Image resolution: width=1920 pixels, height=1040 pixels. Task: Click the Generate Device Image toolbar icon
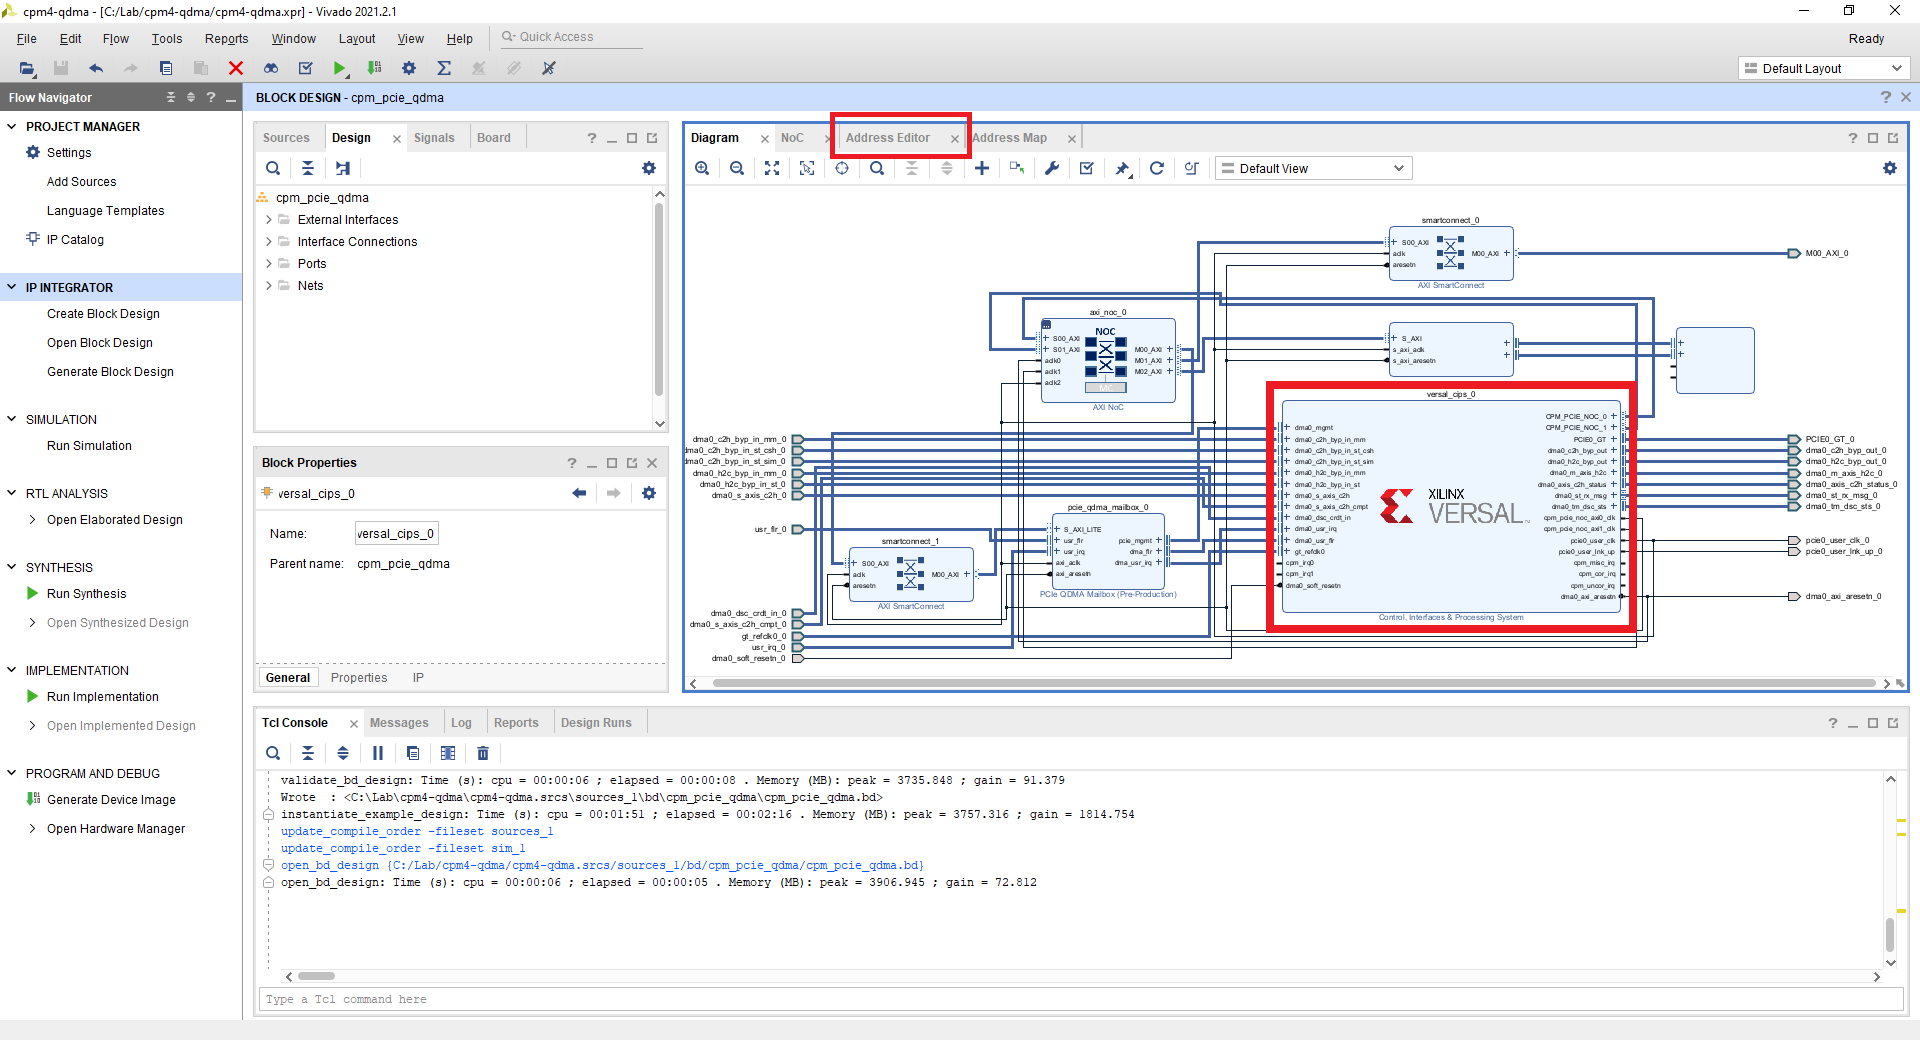(x=374, y=68)
